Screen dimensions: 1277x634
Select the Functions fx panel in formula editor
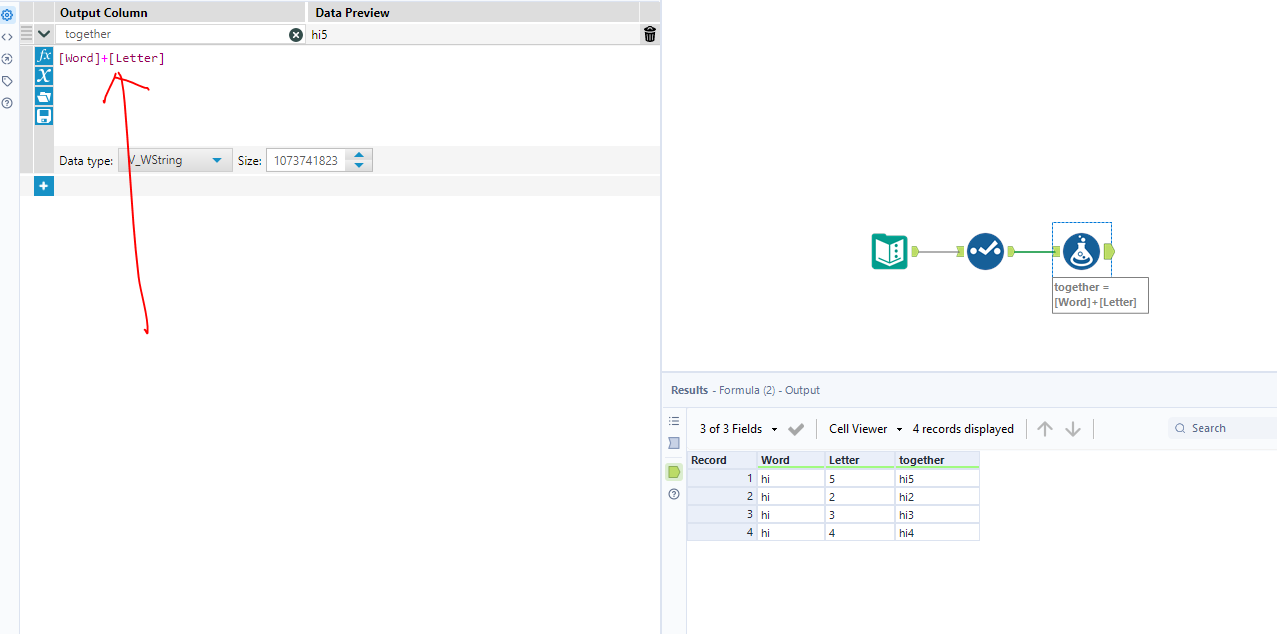[43, 57]
